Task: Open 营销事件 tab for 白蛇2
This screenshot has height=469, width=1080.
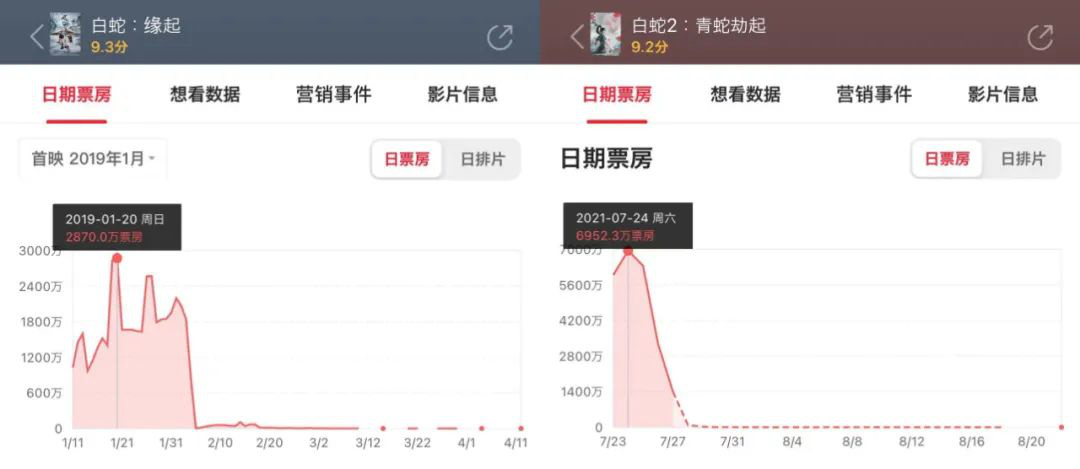Action: click(874, 94)
